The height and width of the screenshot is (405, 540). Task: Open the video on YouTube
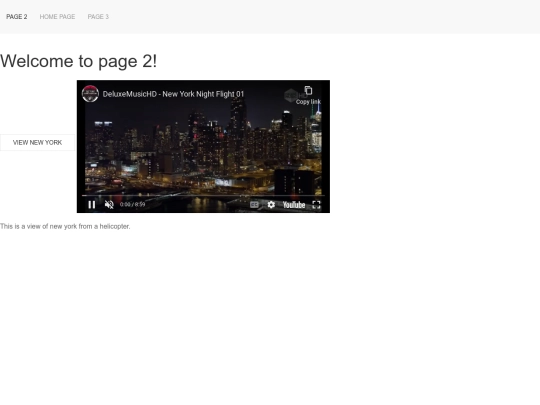(x=294, y=205)
